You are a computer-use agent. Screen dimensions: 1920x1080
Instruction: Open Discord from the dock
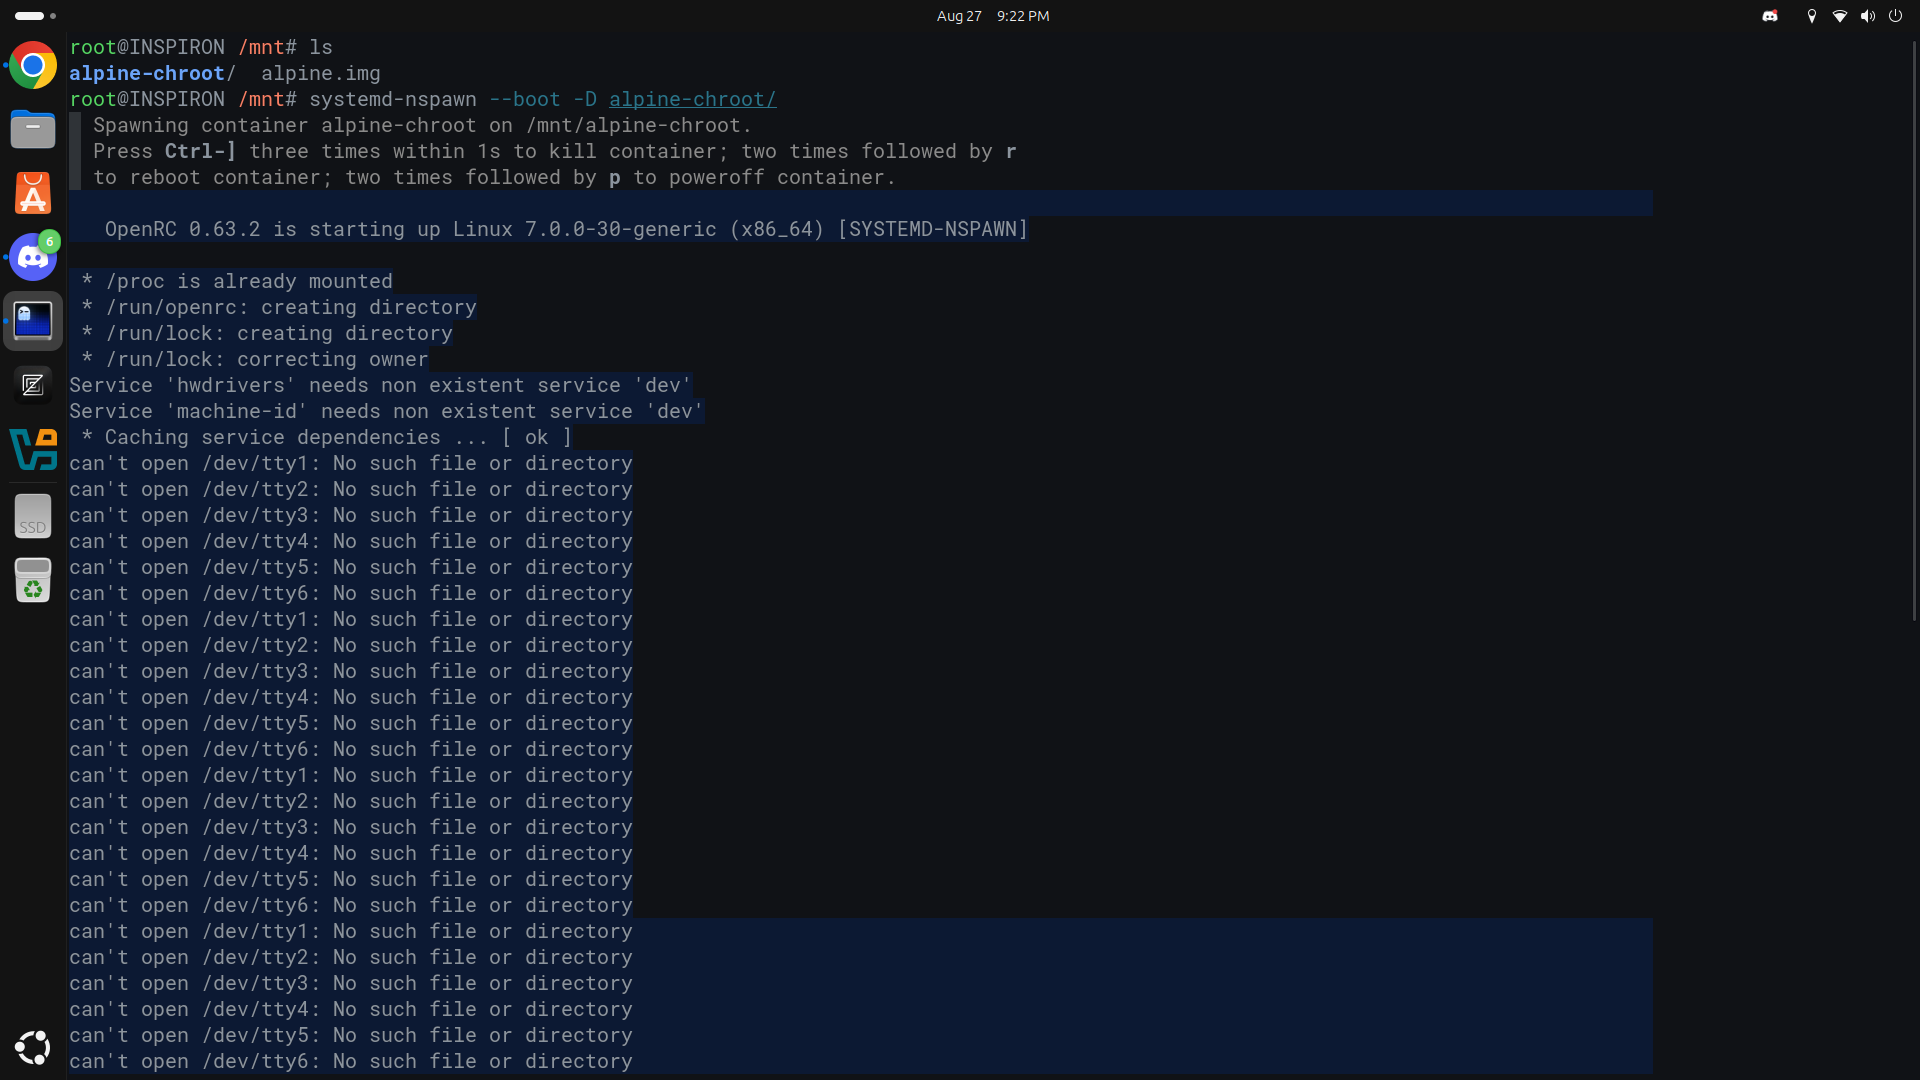[x=33, y=257]
